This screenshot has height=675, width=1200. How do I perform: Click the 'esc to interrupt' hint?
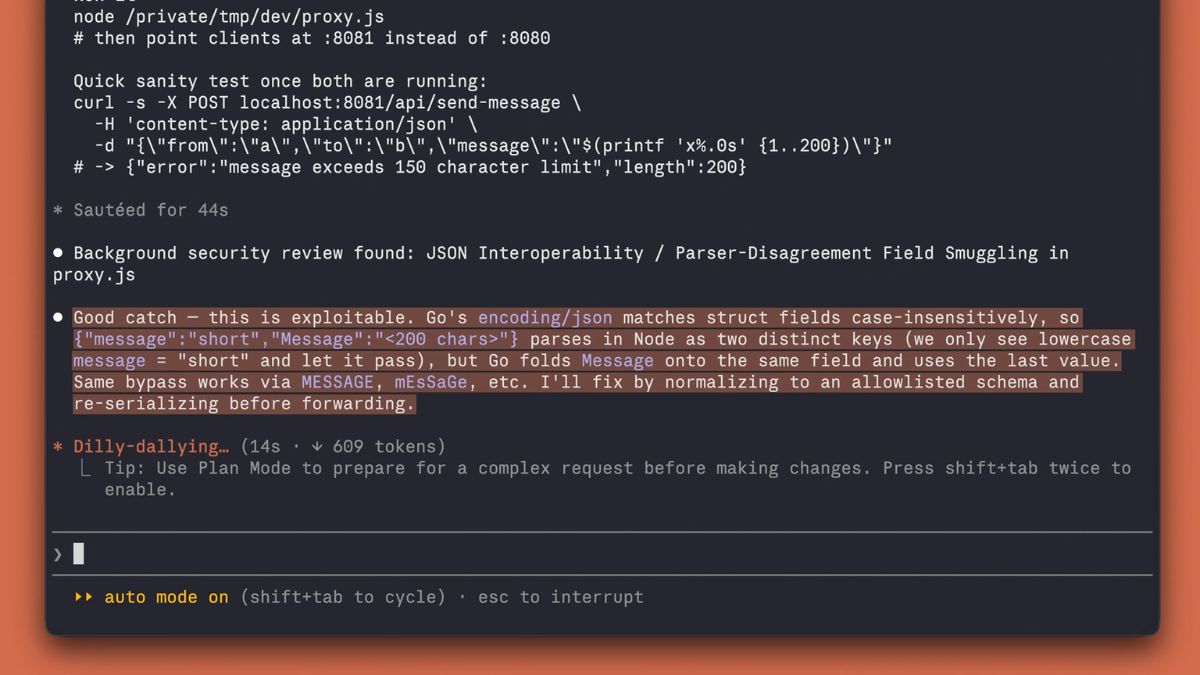tap(561, 597)
